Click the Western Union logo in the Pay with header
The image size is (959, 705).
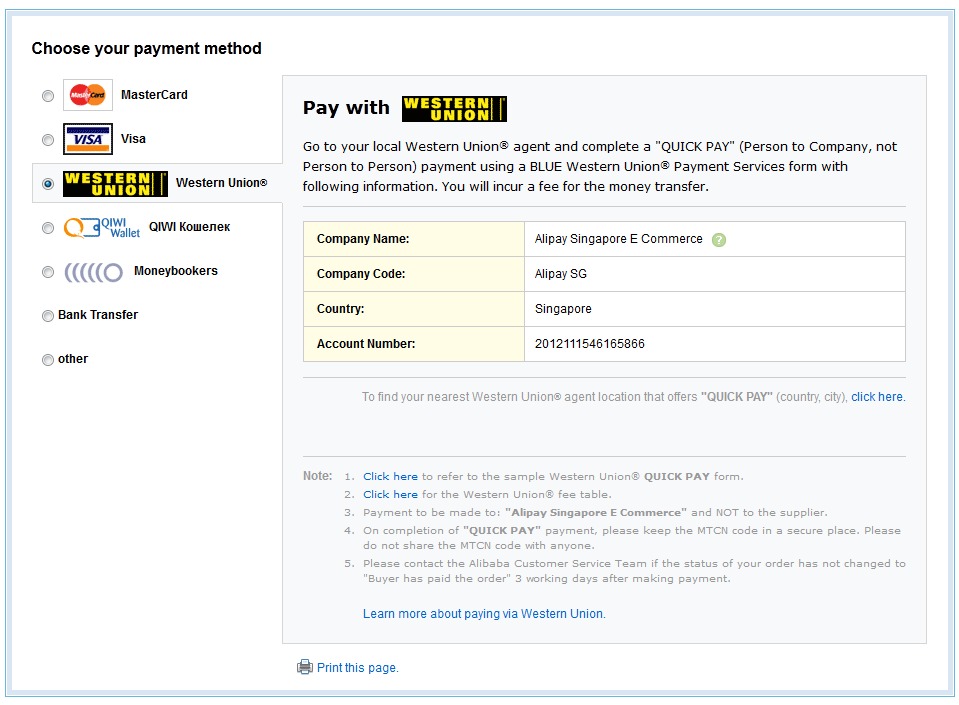pos(454,109)
